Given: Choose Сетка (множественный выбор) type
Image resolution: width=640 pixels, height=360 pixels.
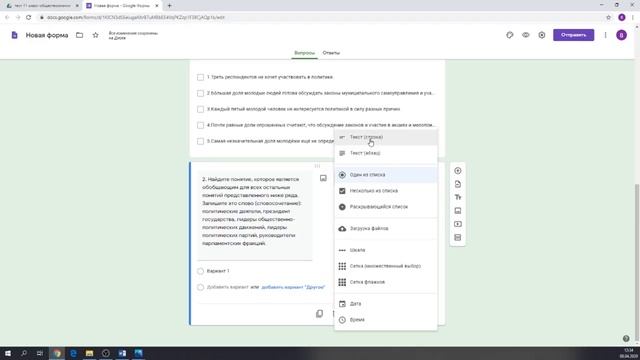Looking at the screenshot, I should (386, 266).
